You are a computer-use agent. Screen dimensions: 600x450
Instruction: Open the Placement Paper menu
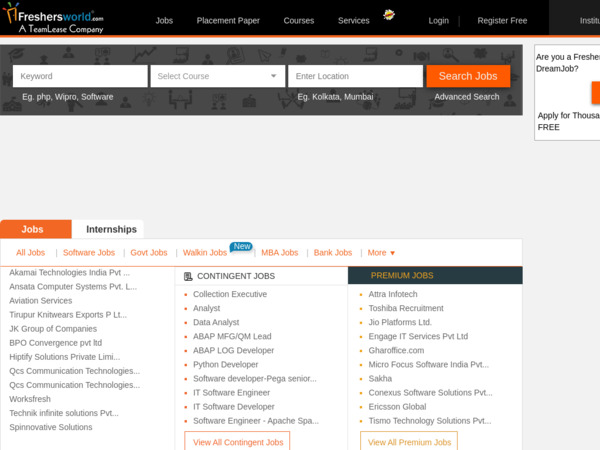(x=228, y=21)
